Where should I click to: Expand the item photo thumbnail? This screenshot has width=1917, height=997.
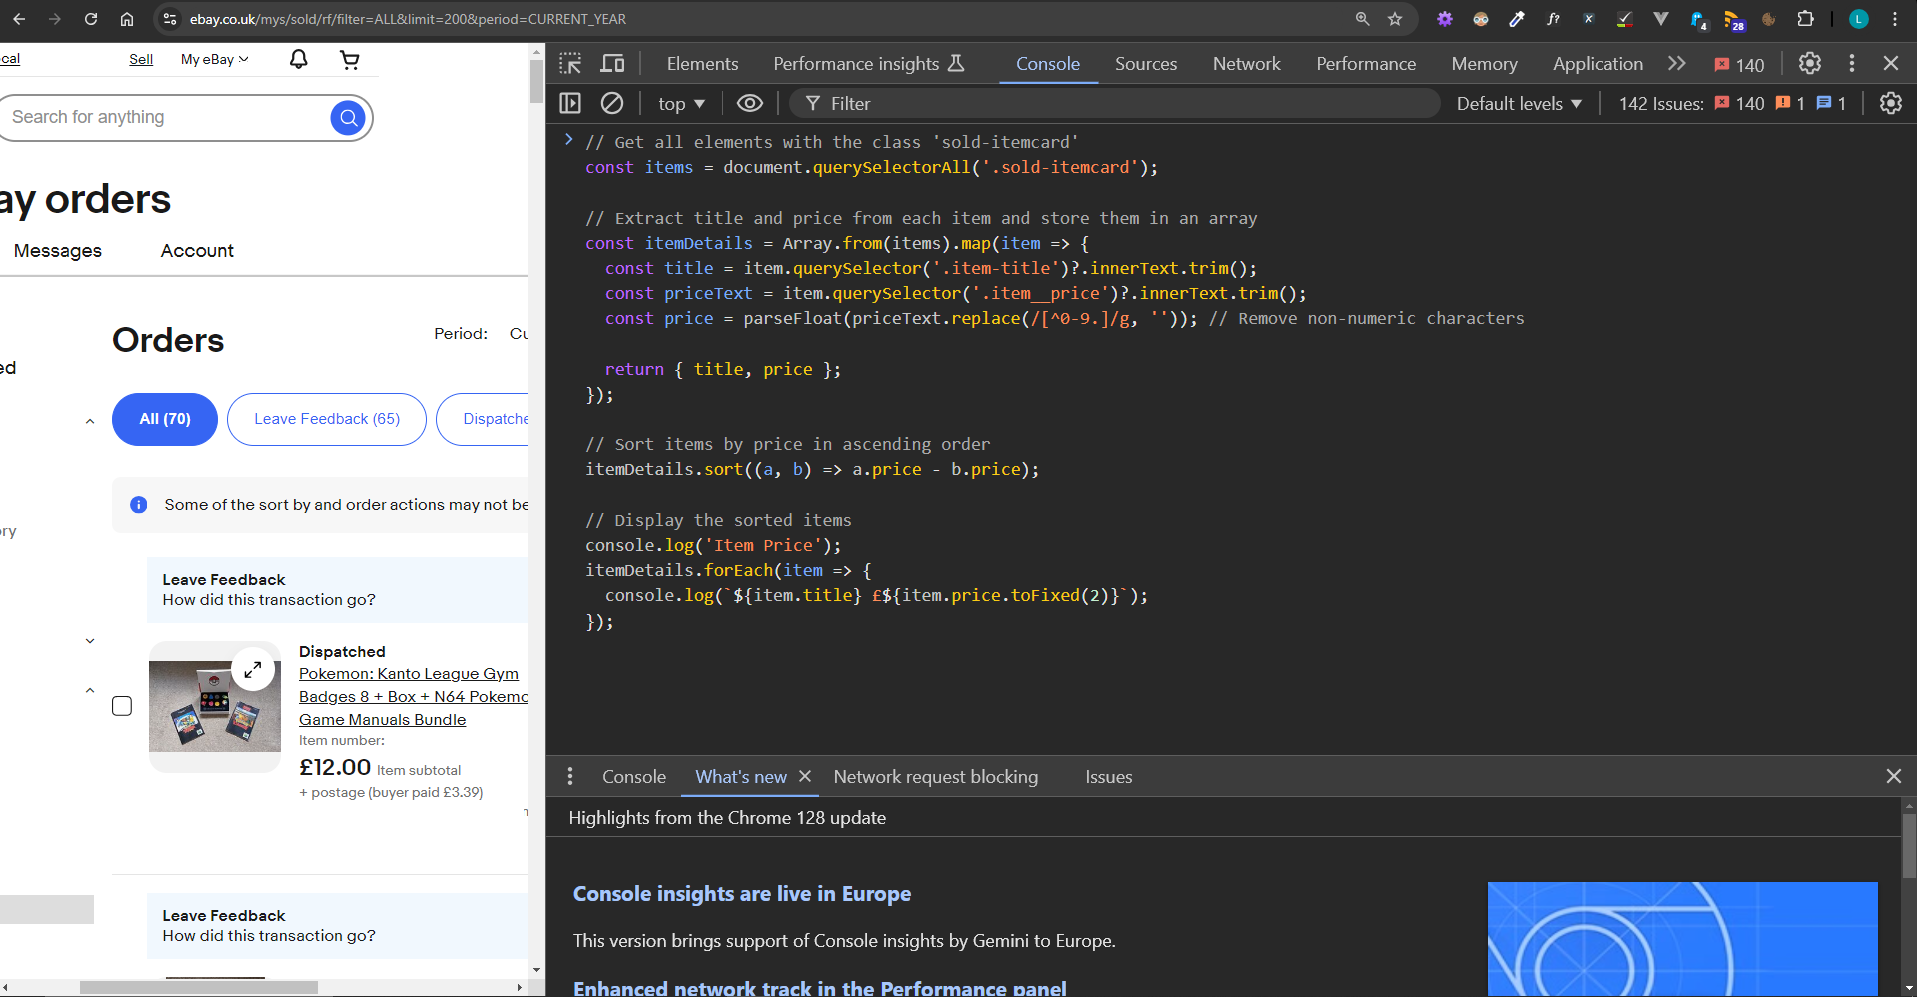tap(253, 669)
